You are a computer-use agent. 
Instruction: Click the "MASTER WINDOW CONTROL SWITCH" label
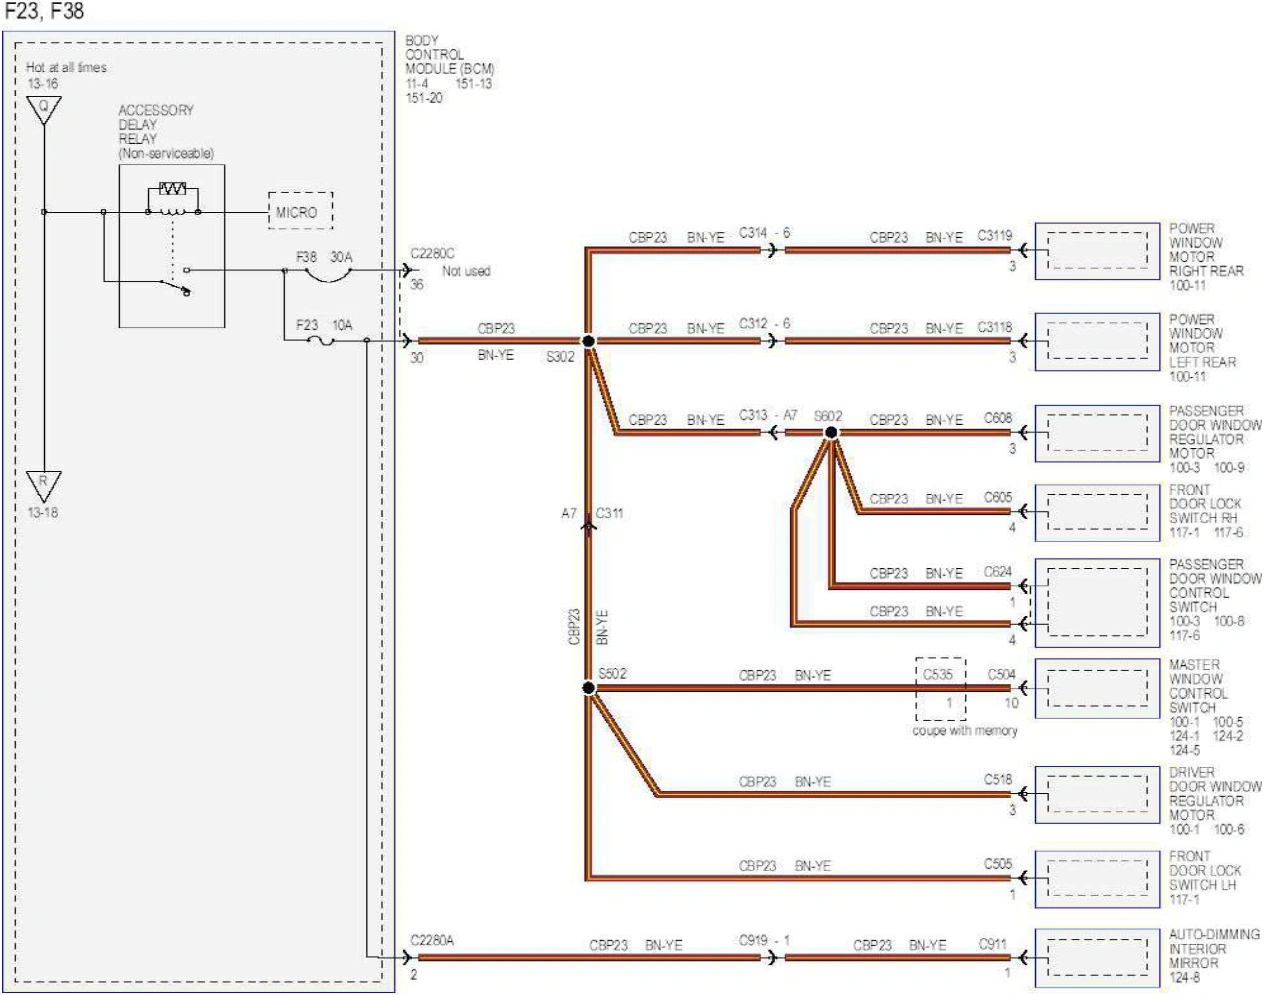tap(1198, 686)
